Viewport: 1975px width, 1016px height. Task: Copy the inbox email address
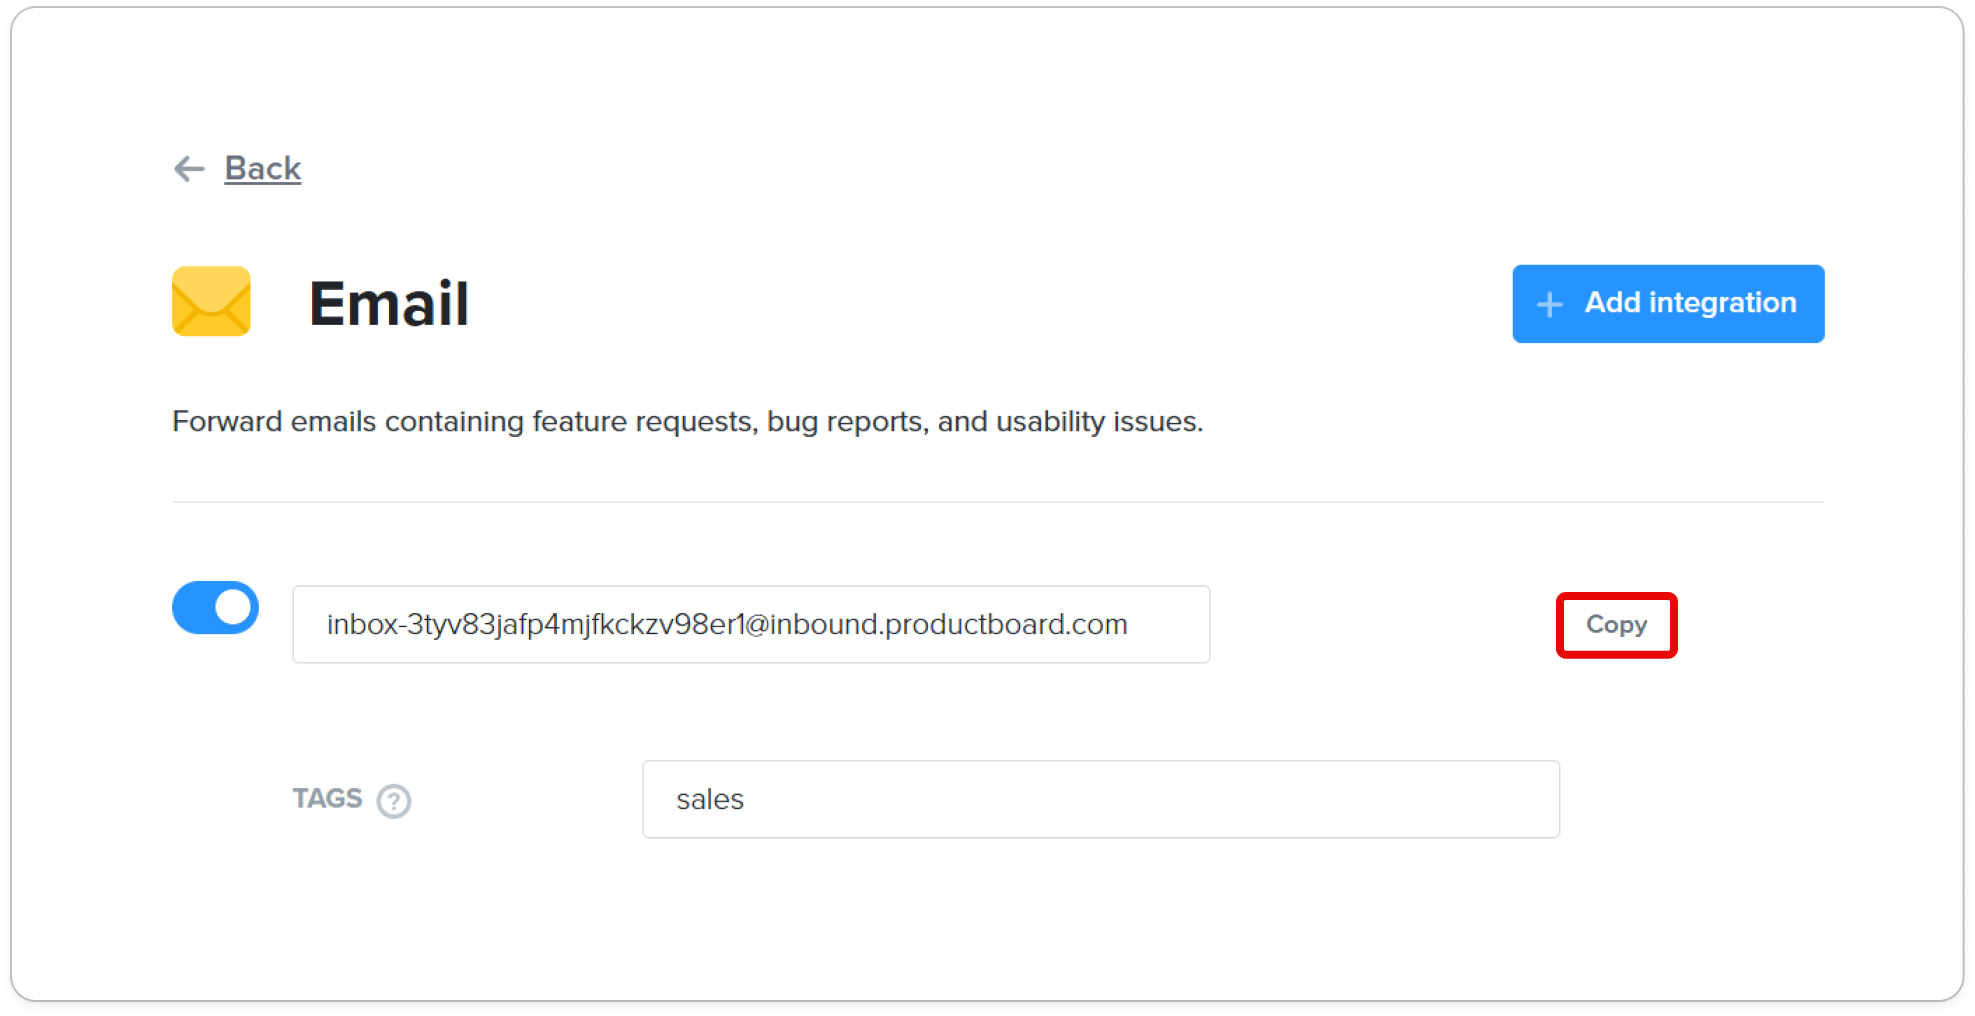(x=1616, y=625)
